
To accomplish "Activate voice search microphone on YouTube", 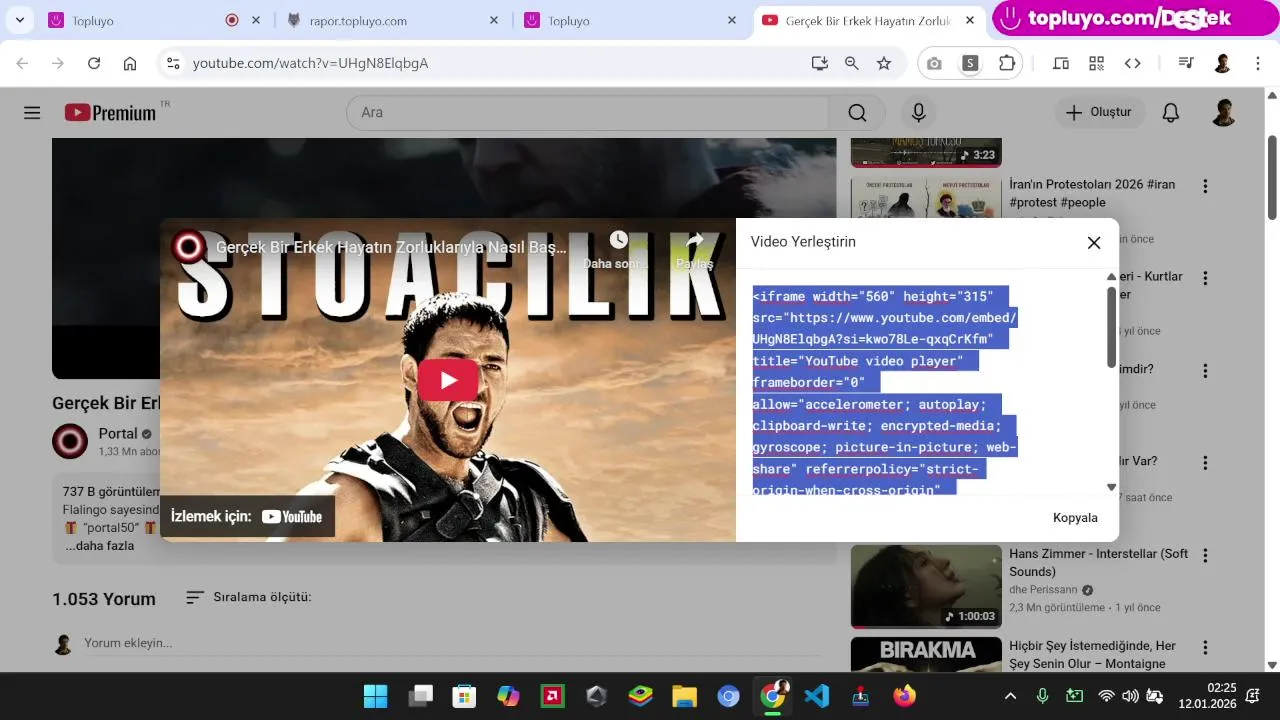I will [x=918, y=113].
